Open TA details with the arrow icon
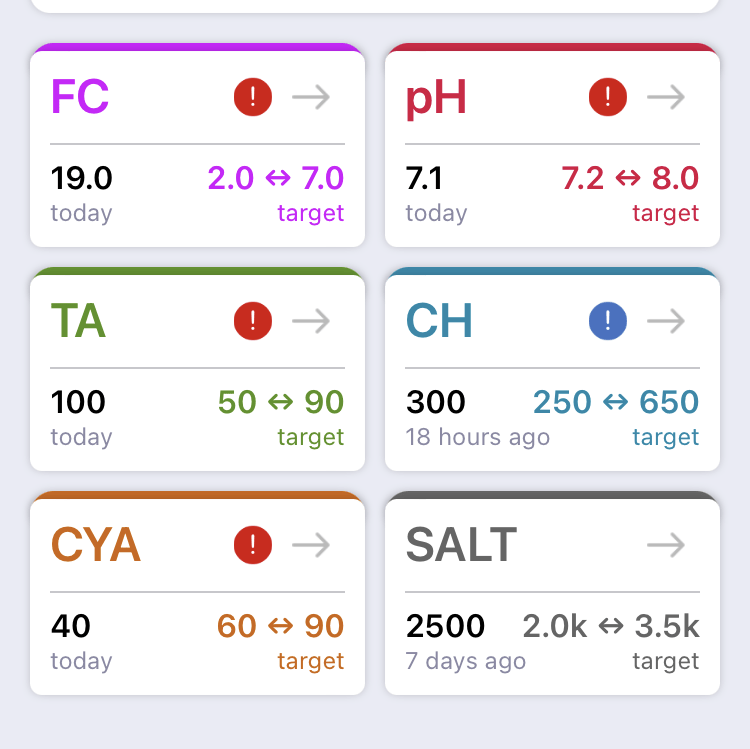The width and height of the screenshot is (750, 749). point(311,321)
